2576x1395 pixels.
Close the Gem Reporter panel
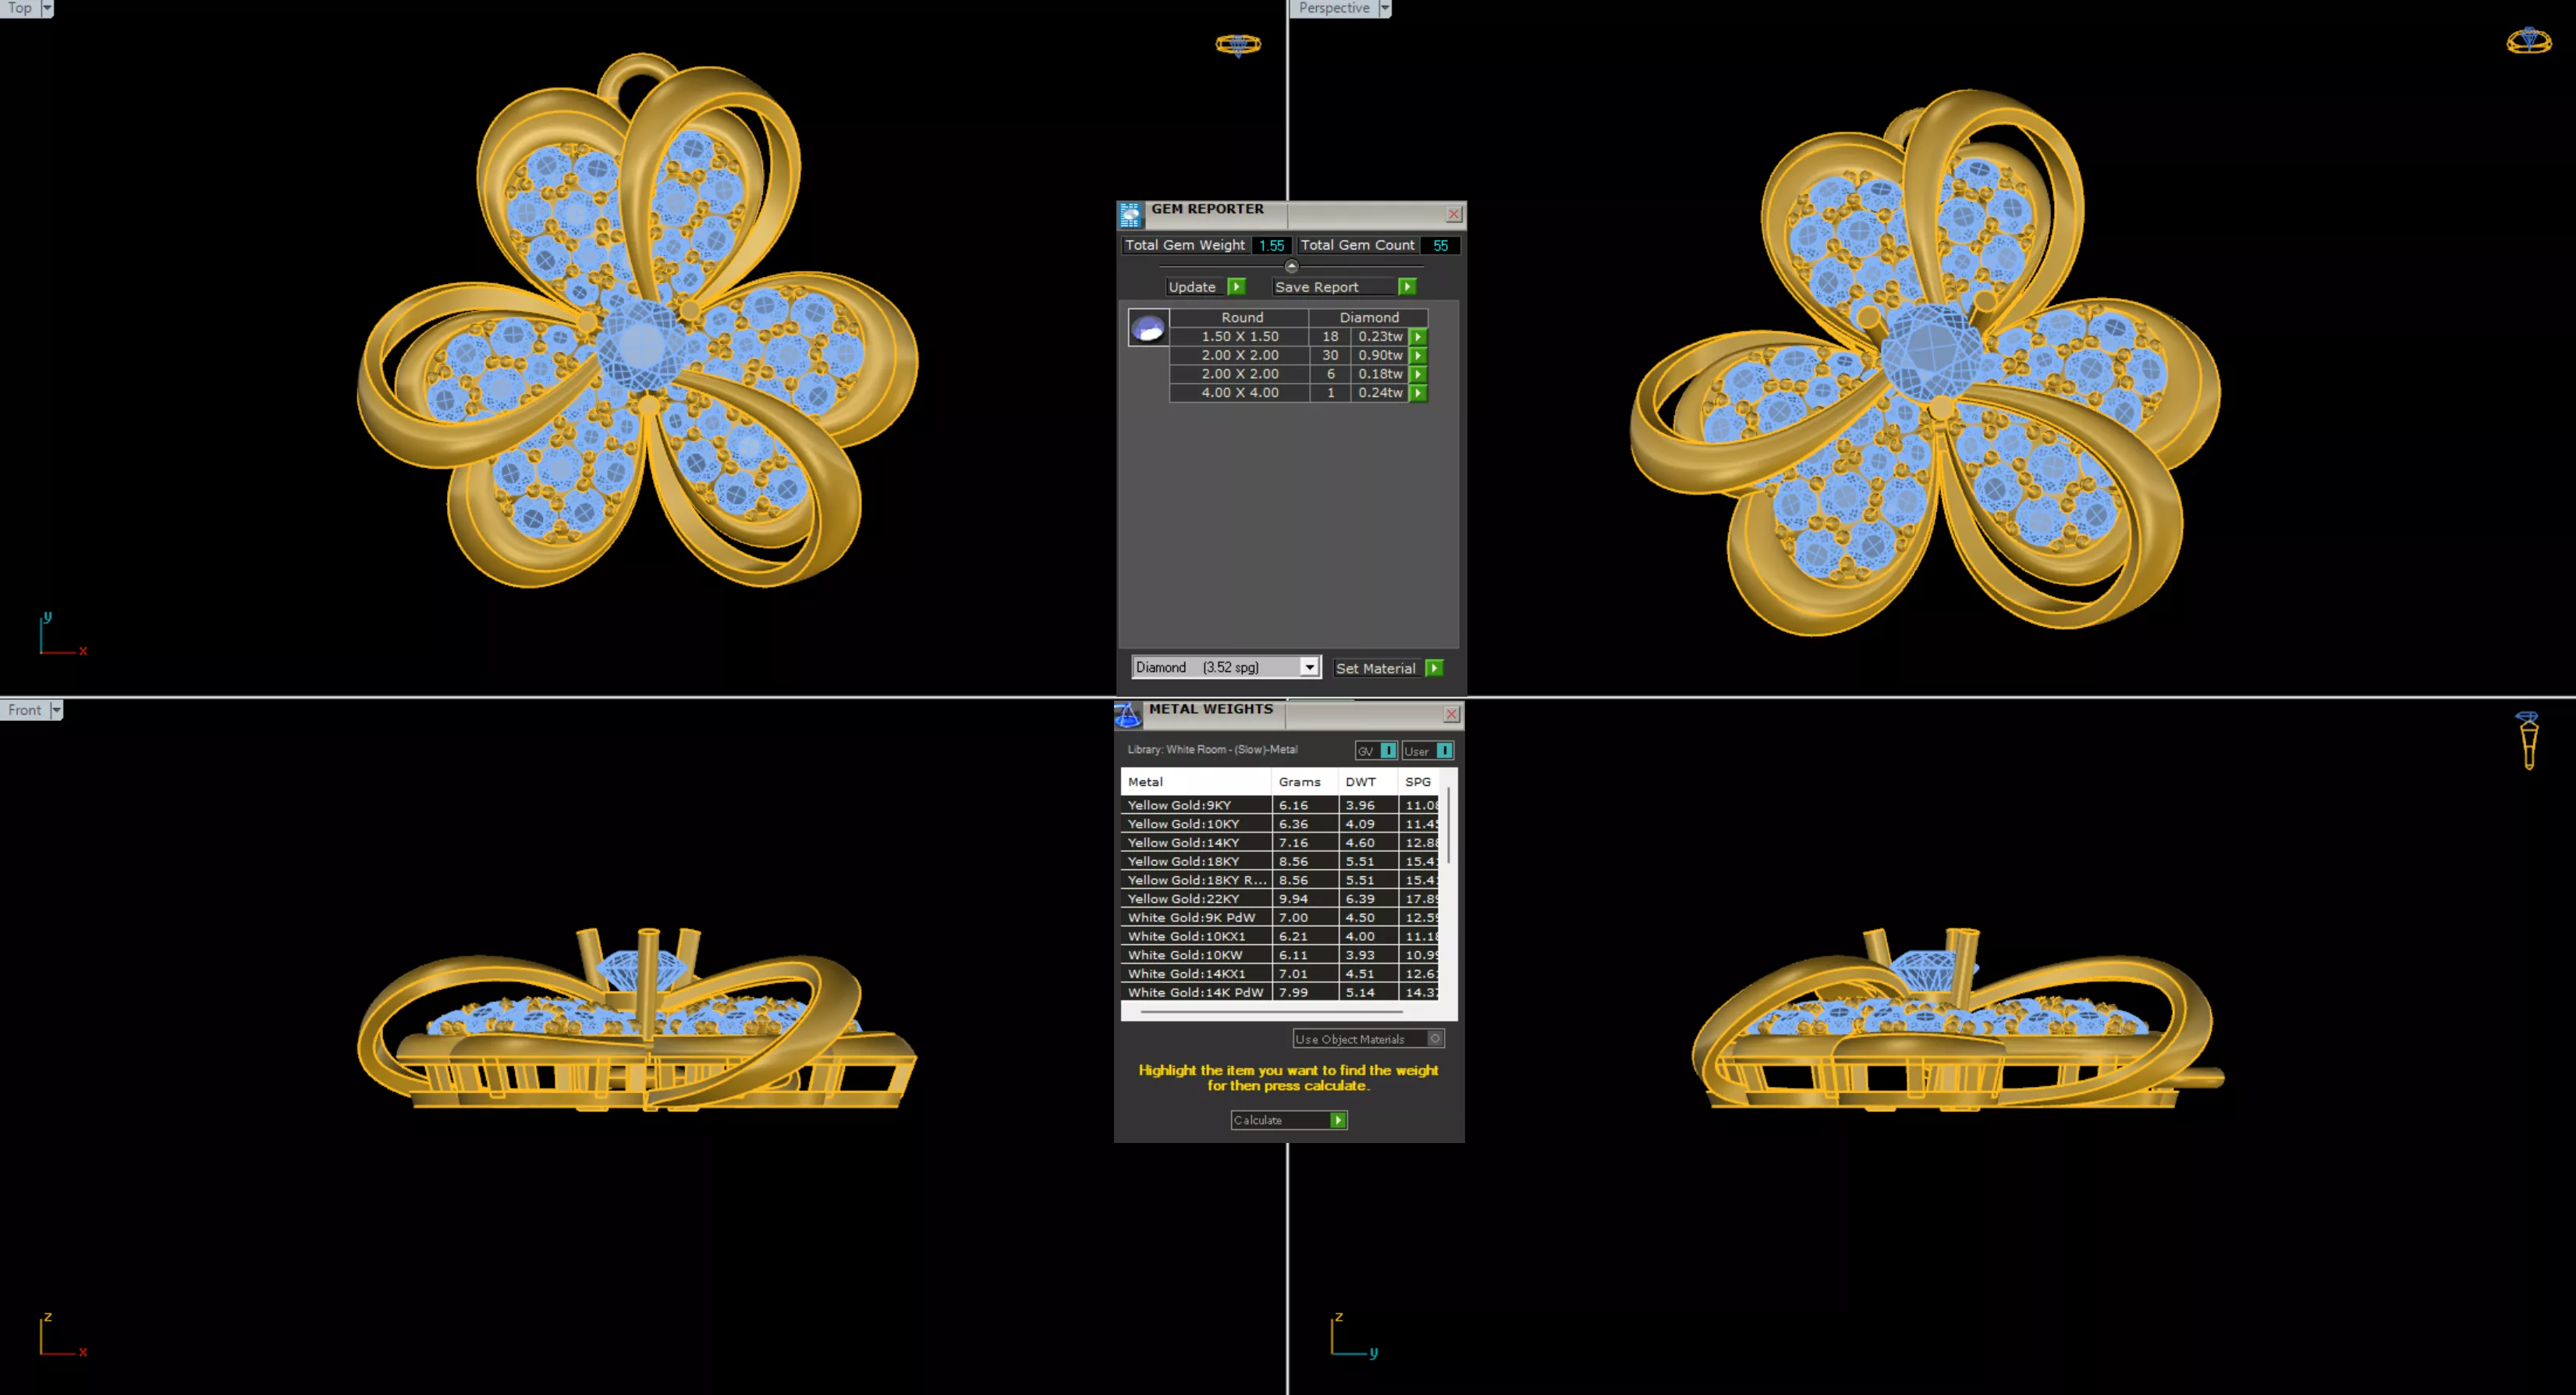click(x=1454, y=214)
